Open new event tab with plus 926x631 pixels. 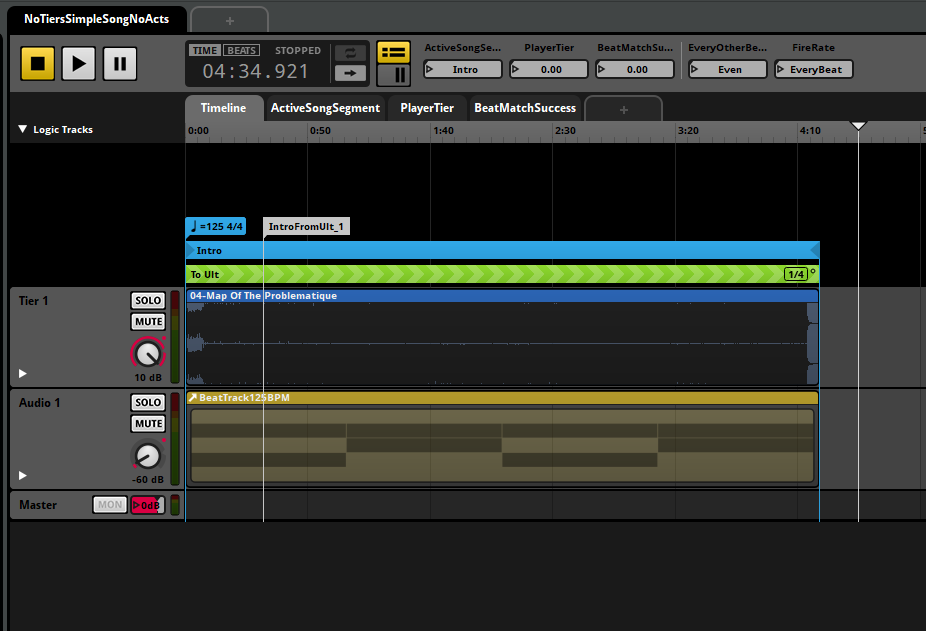click(x=230, y=21)
